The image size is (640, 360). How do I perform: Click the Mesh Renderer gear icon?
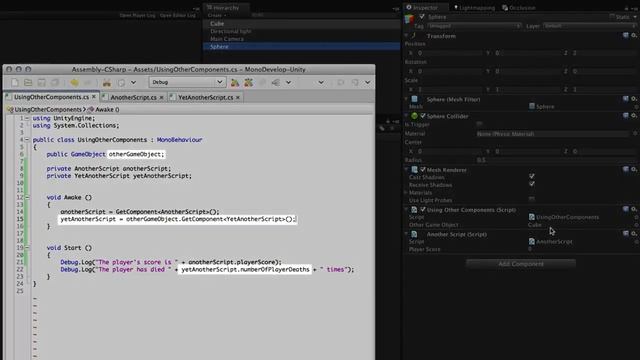click(x=634, y=169)
